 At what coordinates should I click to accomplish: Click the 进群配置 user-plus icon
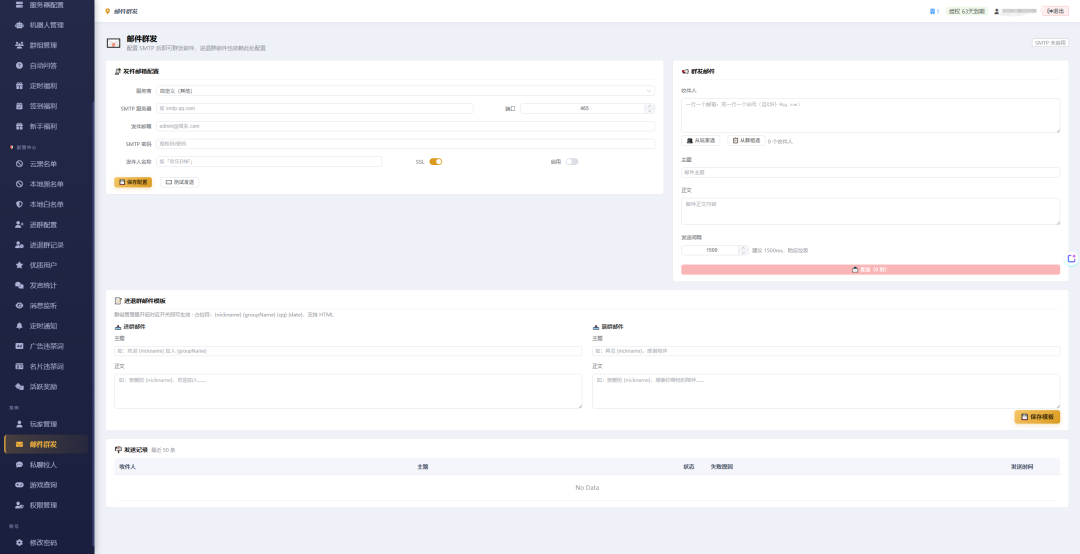pos(19,225)
